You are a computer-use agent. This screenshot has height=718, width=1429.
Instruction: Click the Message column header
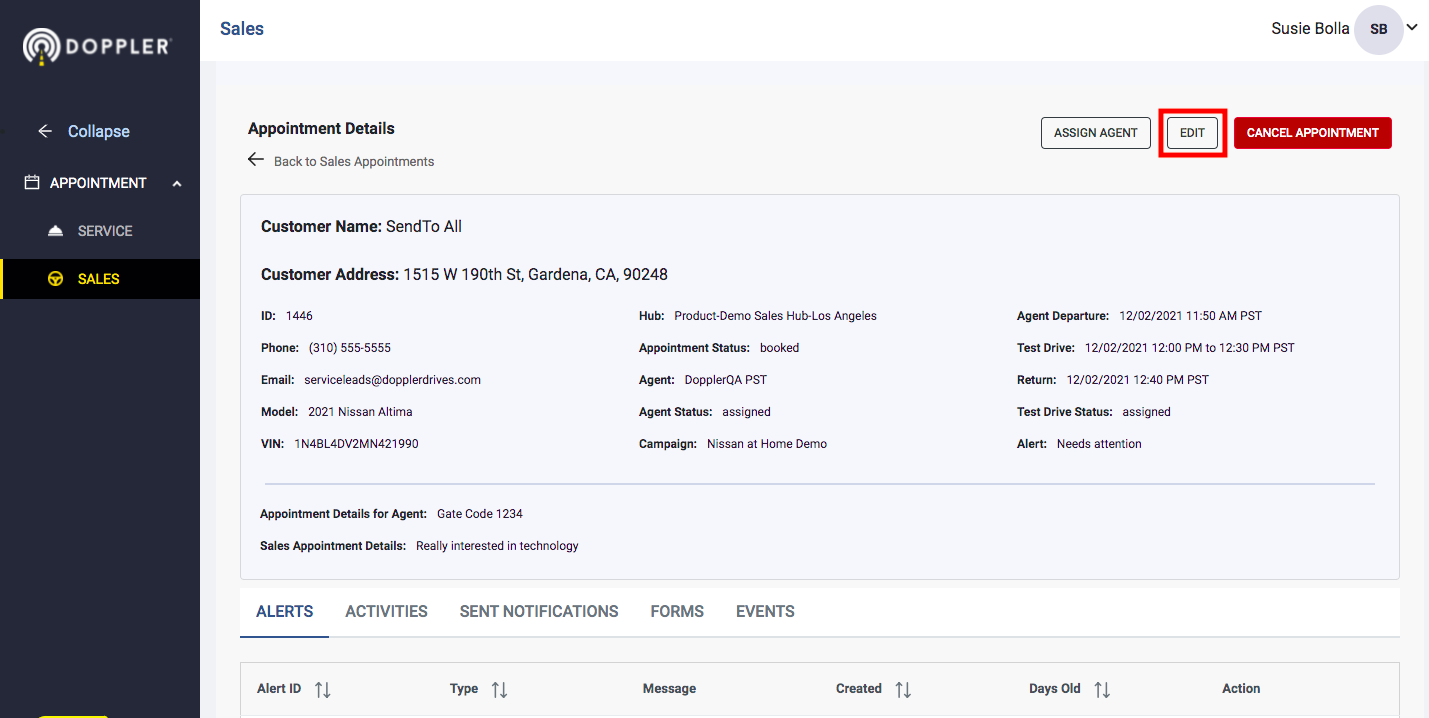pyautogui.click(x=669, y=689)
